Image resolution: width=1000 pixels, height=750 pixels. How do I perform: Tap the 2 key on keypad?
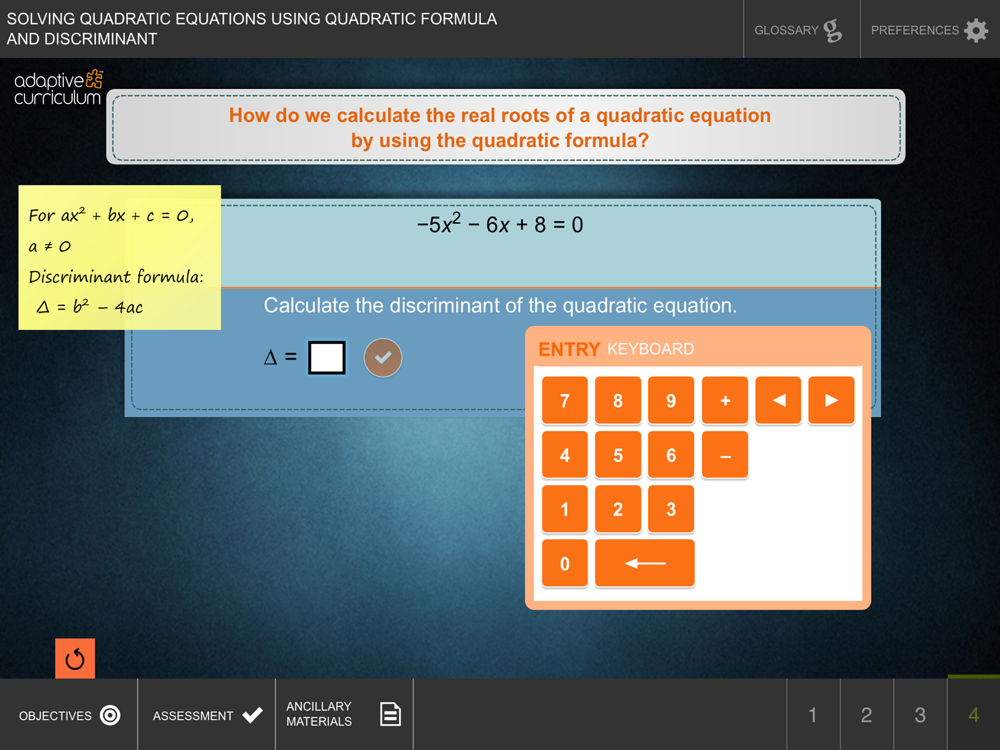click(618, 510)
